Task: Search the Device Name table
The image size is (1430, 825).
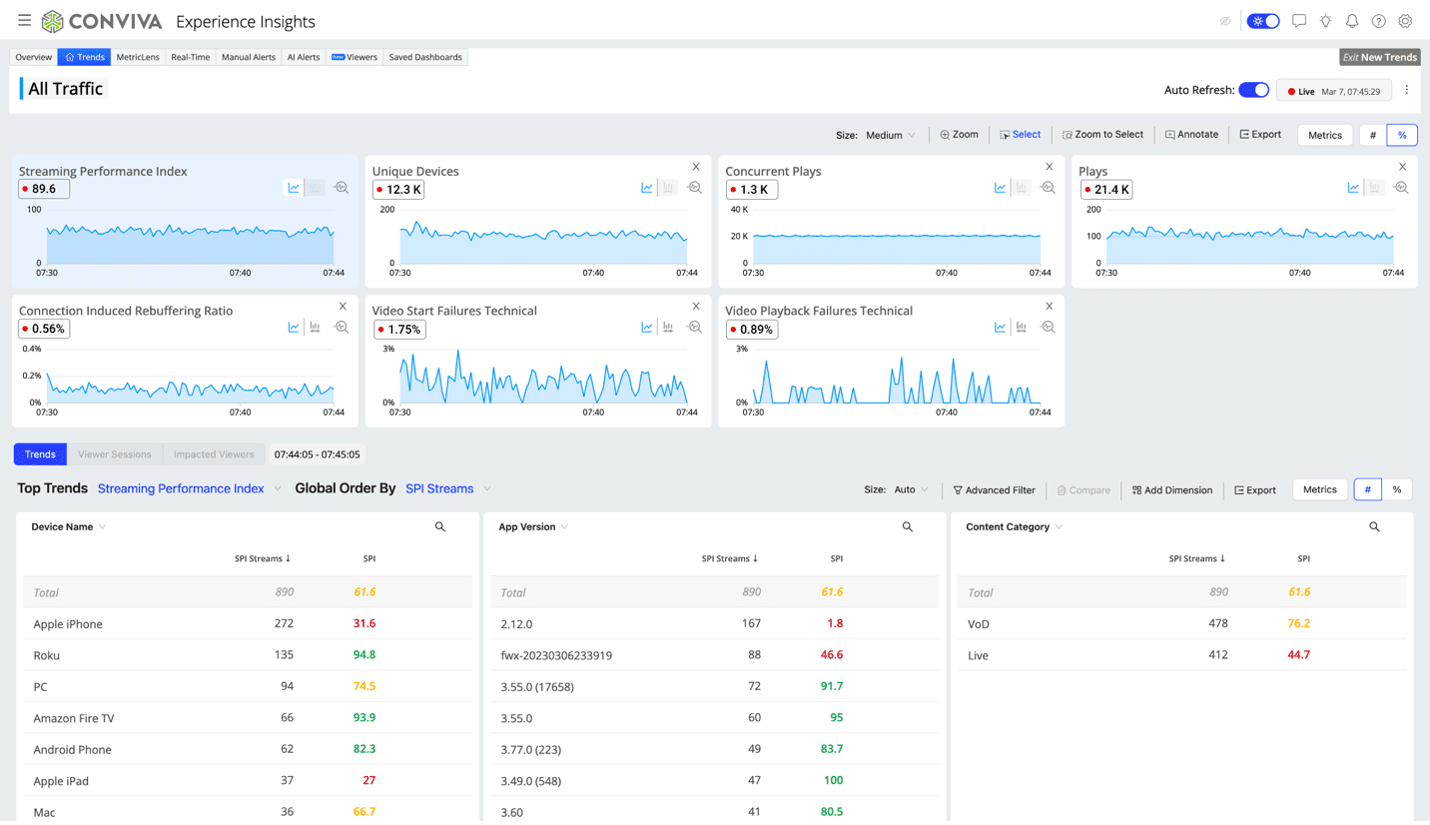Action: pyautogui.click(x=440, y=527)
